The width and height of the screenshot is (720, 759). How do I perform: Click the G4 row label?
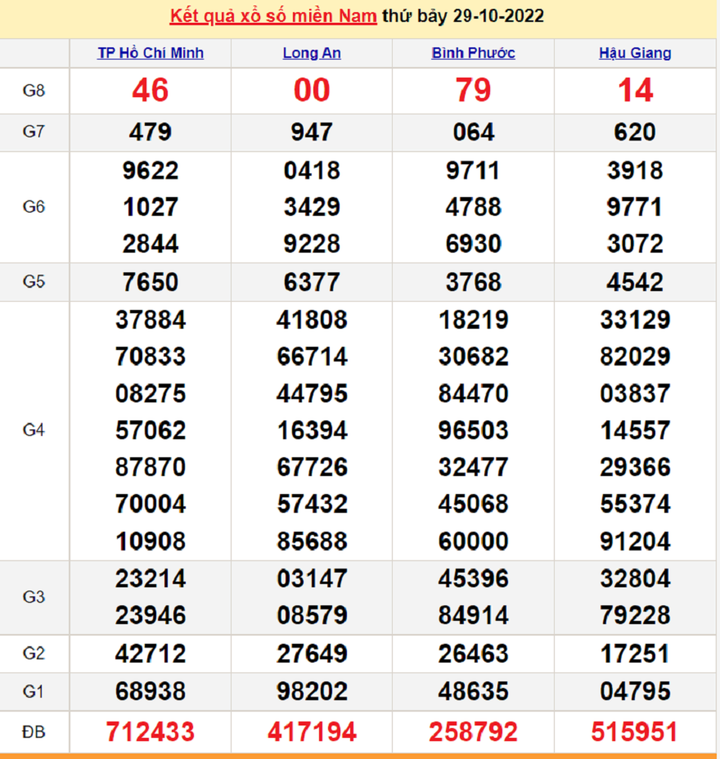pyautogui.click(x=34, y=430)
